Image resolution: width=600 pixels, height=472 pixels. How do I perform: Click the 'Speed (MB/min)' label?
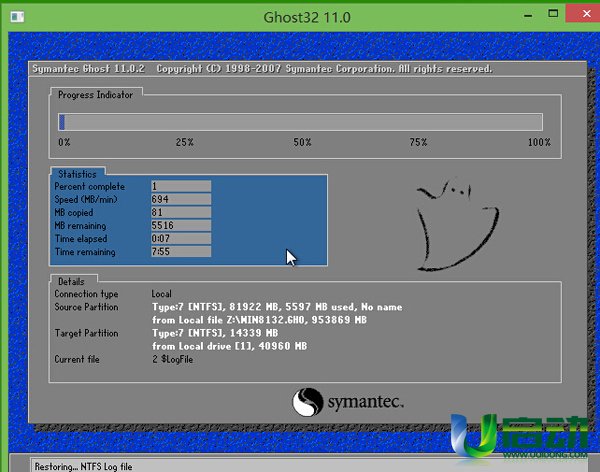tap(86, 199)
